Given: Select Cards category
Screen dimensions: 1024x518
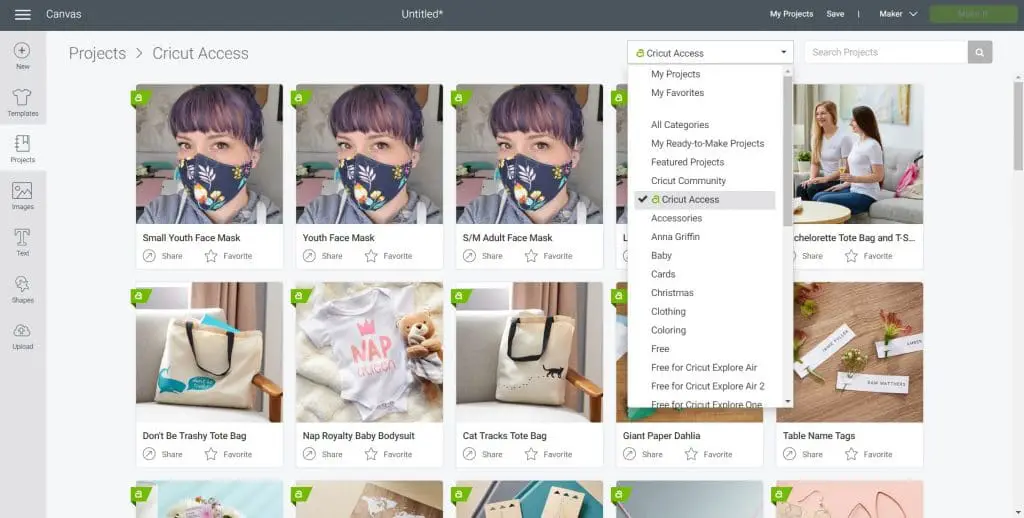Looking at the screenshot, I should pos(663,274).
